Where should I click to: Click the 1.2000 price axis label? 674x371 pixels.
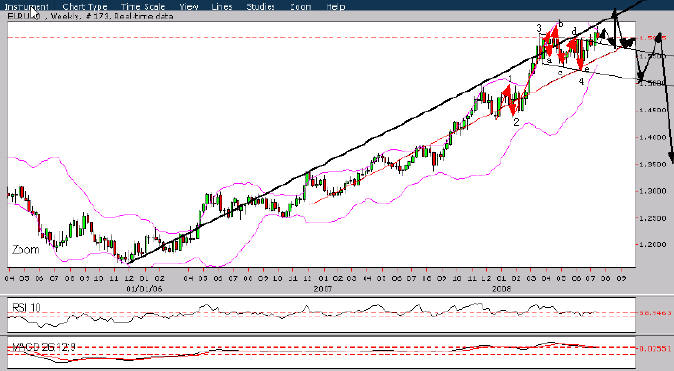pyautogui.click(x=652, y=245)
